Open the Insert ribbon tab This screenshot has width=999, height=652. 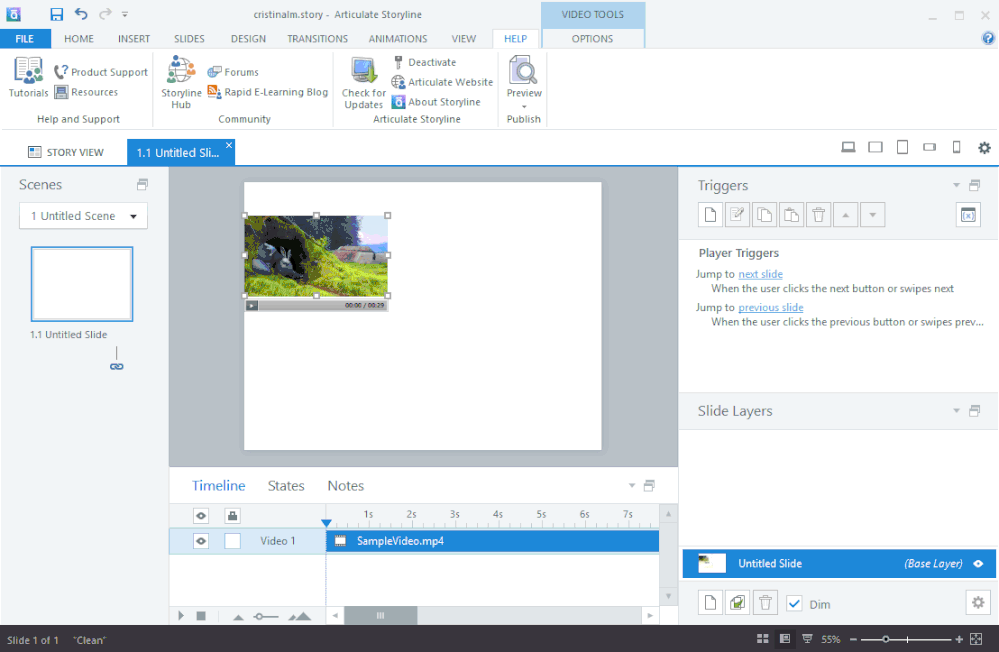coord(134,39)
